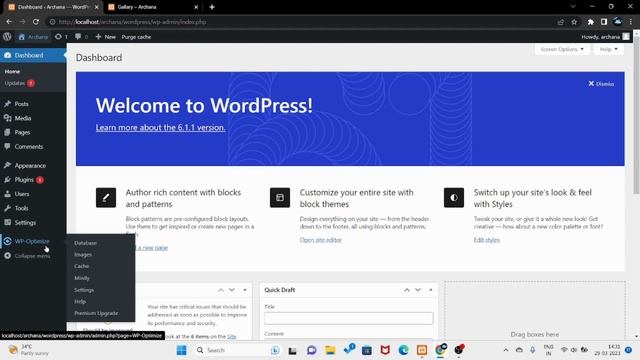Open the WP-Optimize sidebar menu

(33, 241)
